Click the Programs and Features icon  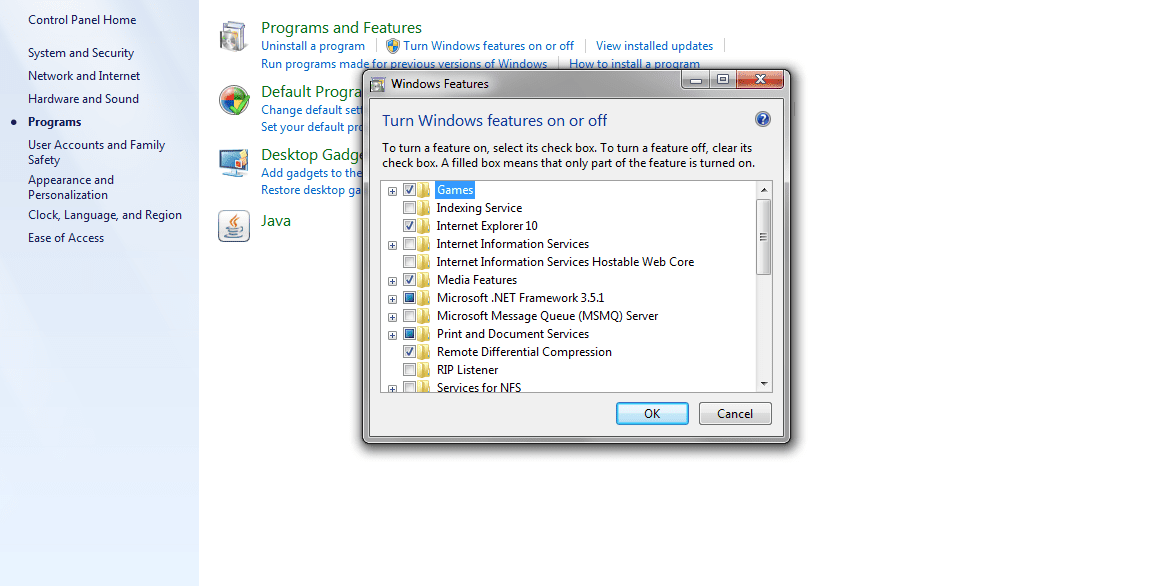(233, 38)
